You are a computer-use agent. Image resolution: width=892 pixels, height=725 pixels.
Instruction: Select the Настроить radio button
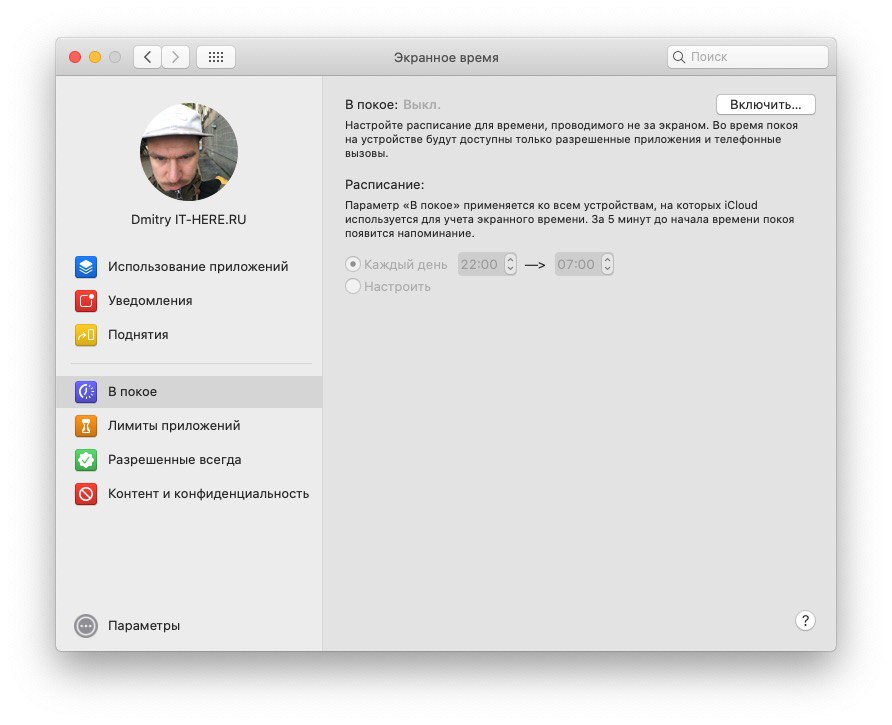coord(352,287)
